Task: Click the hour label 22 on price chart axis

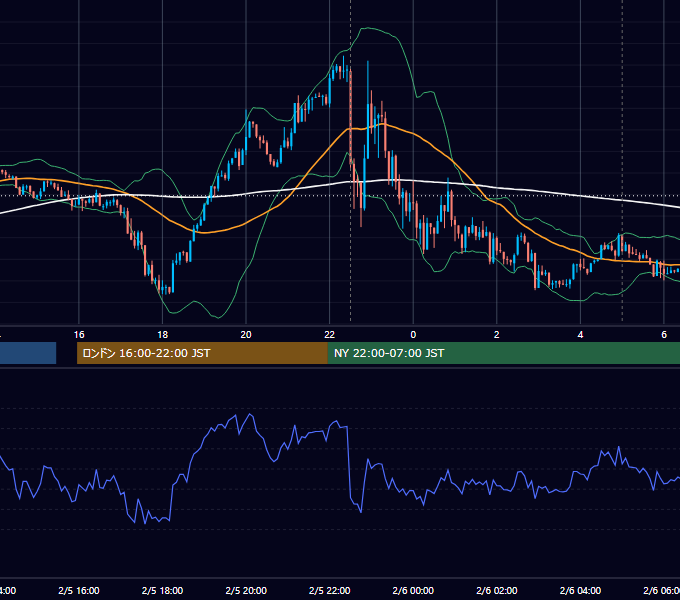Action: pos(330,335)
